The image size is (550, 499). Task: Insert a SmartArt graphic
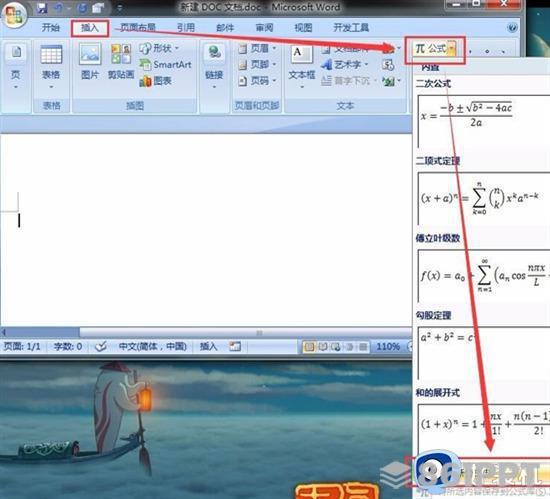click(165, 65)
